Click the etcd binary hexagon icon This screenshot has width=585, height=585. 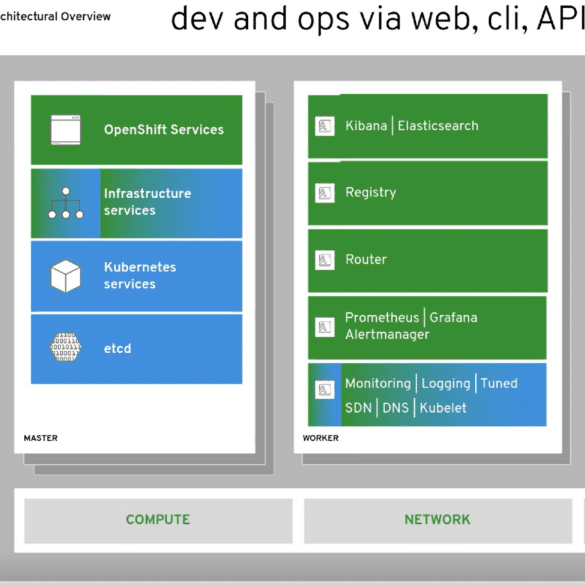(66, 347)
